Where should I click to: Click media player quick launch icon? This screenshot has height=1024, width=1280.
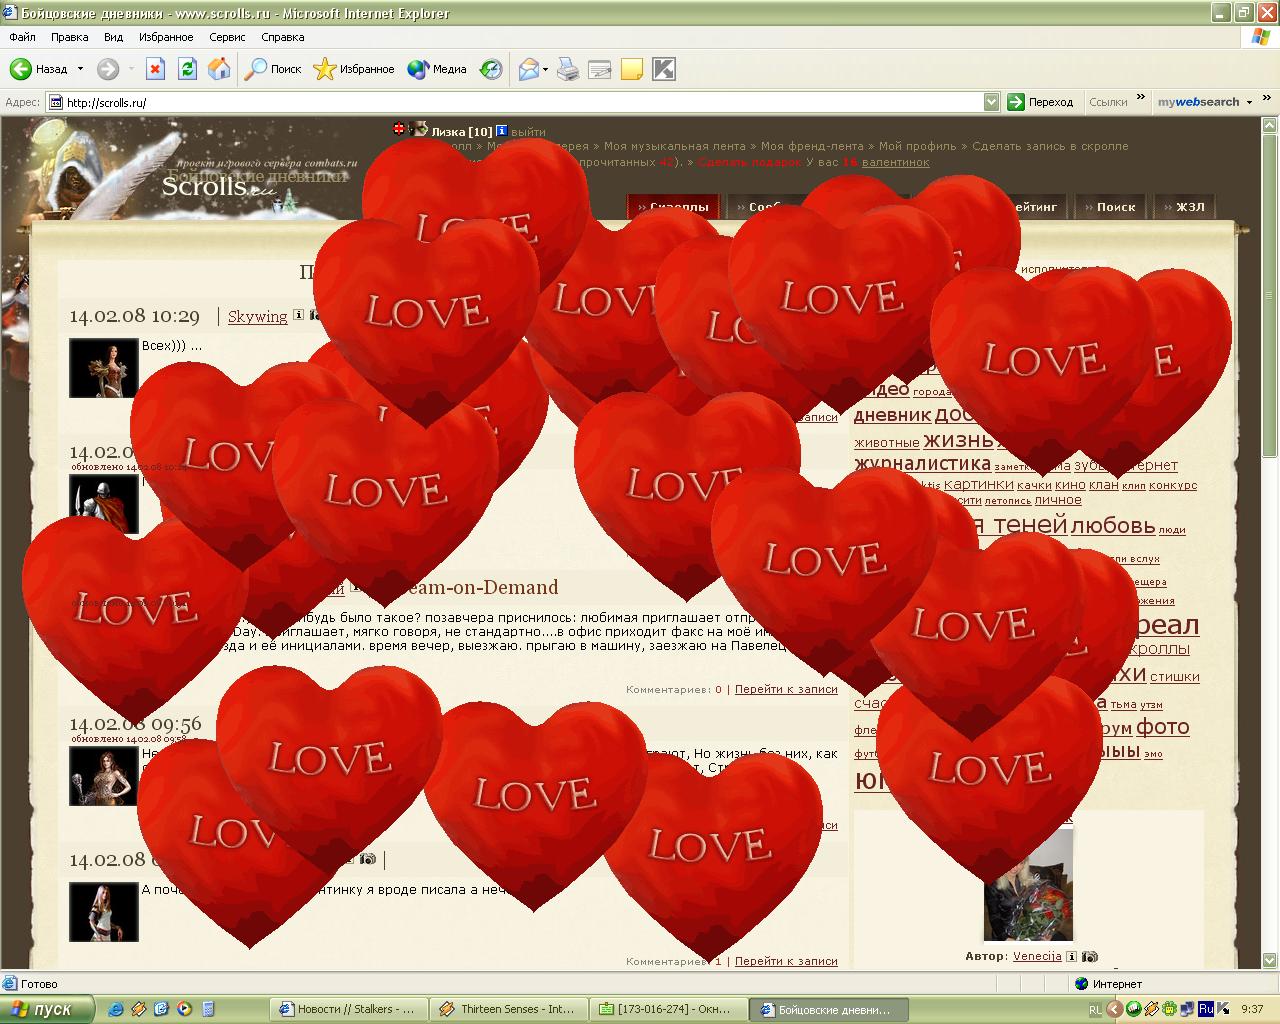coord(184,1009)
